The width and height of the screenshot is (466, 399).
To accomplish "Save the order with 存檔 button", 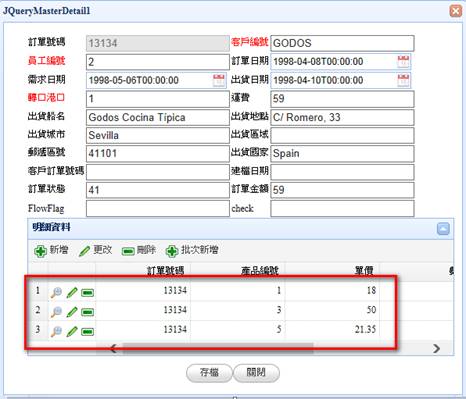I will coord(209,372).
